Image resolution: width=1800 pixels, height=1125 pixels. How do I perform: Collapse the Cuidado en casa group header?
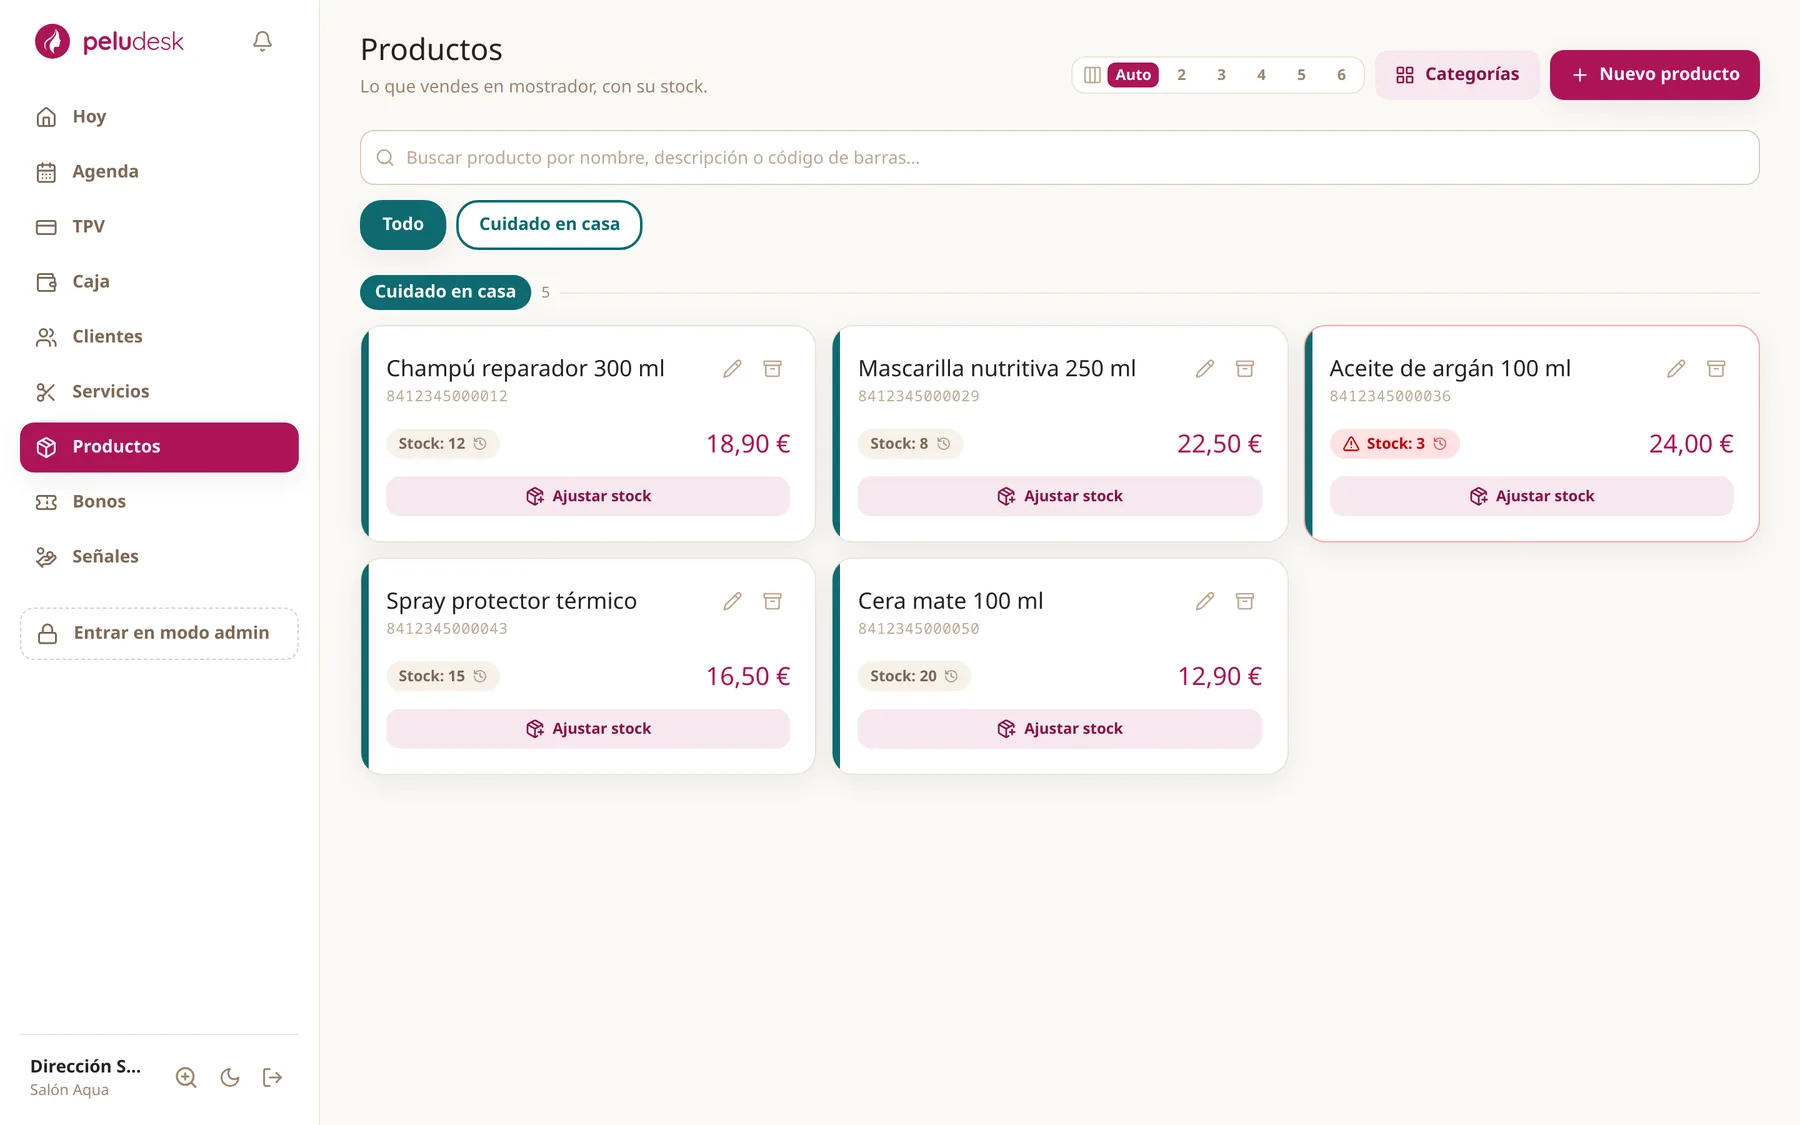tap(445, 292)
